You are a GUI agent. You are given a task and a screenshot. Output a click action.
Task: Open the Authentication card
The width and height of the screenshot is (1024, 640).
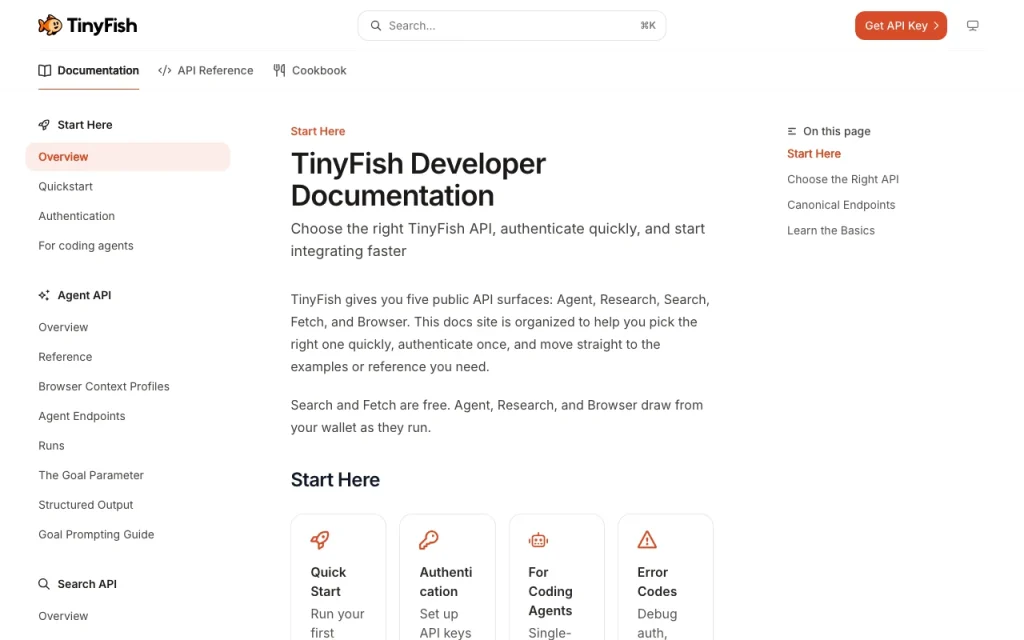point(447,577)
